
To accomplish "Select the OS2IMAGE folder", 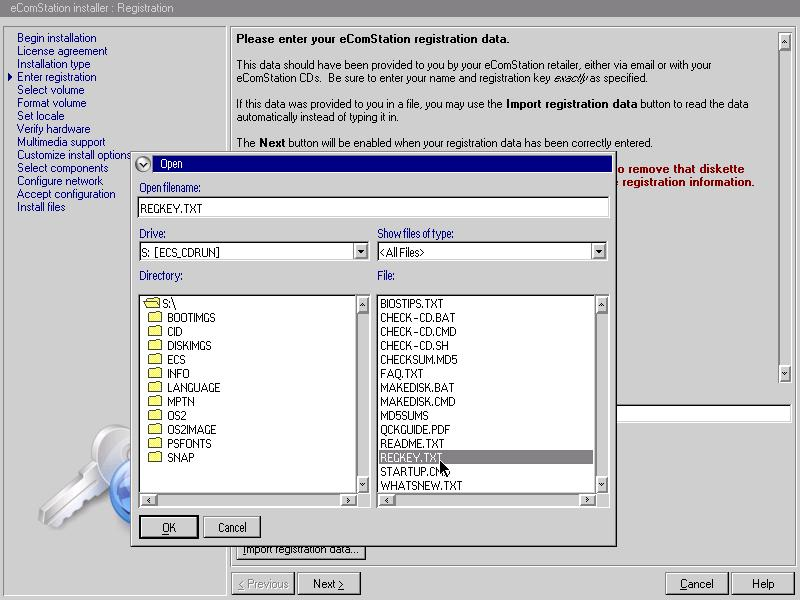I will [182, 430].
